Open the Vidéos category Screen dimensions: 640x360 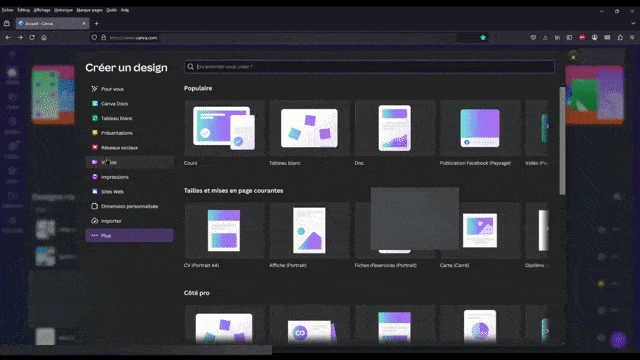click(129, 162)
